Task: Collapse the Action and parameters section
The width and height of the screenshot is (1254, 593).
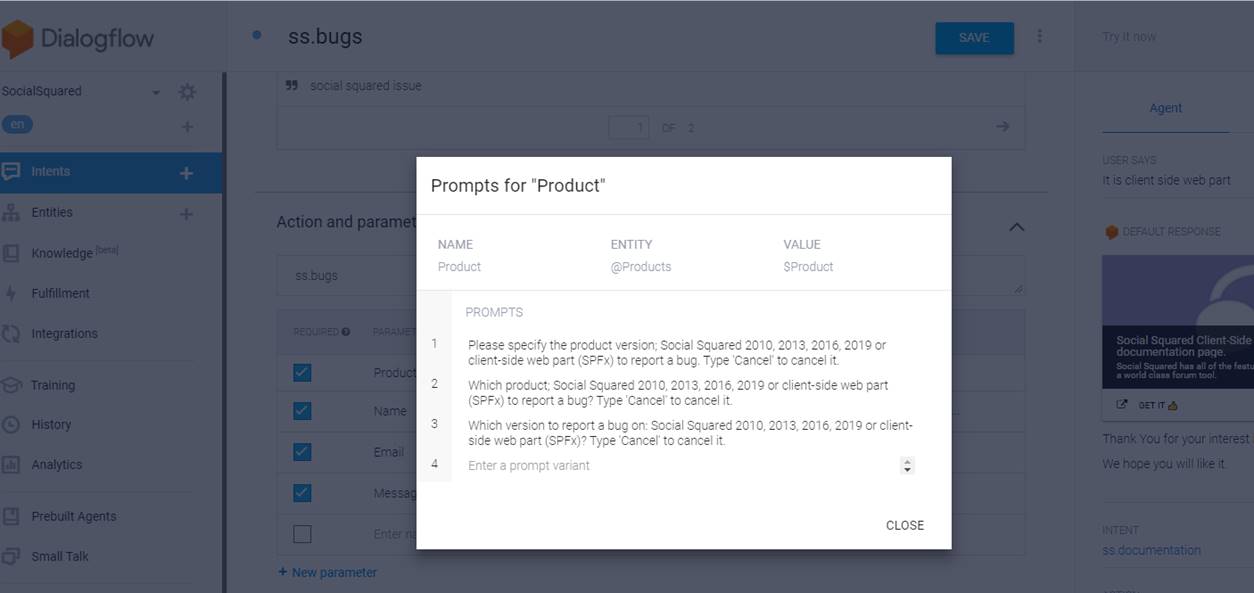Action: click(x=1016, y=227)
